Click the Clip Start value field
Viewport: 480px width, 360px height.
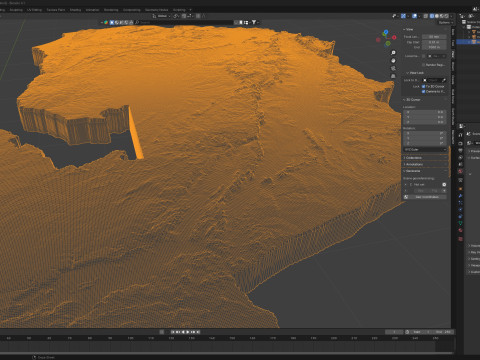[x=434, y=42]
